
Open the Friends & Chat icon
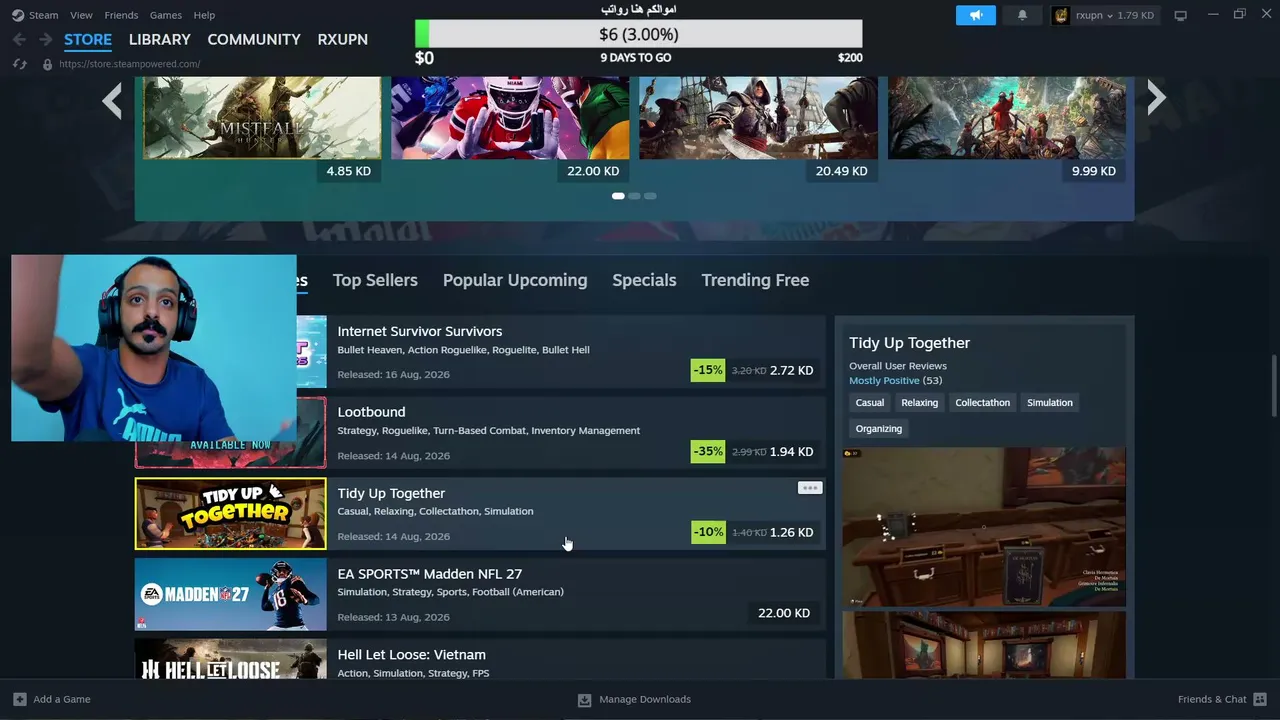pos(1260,699)
